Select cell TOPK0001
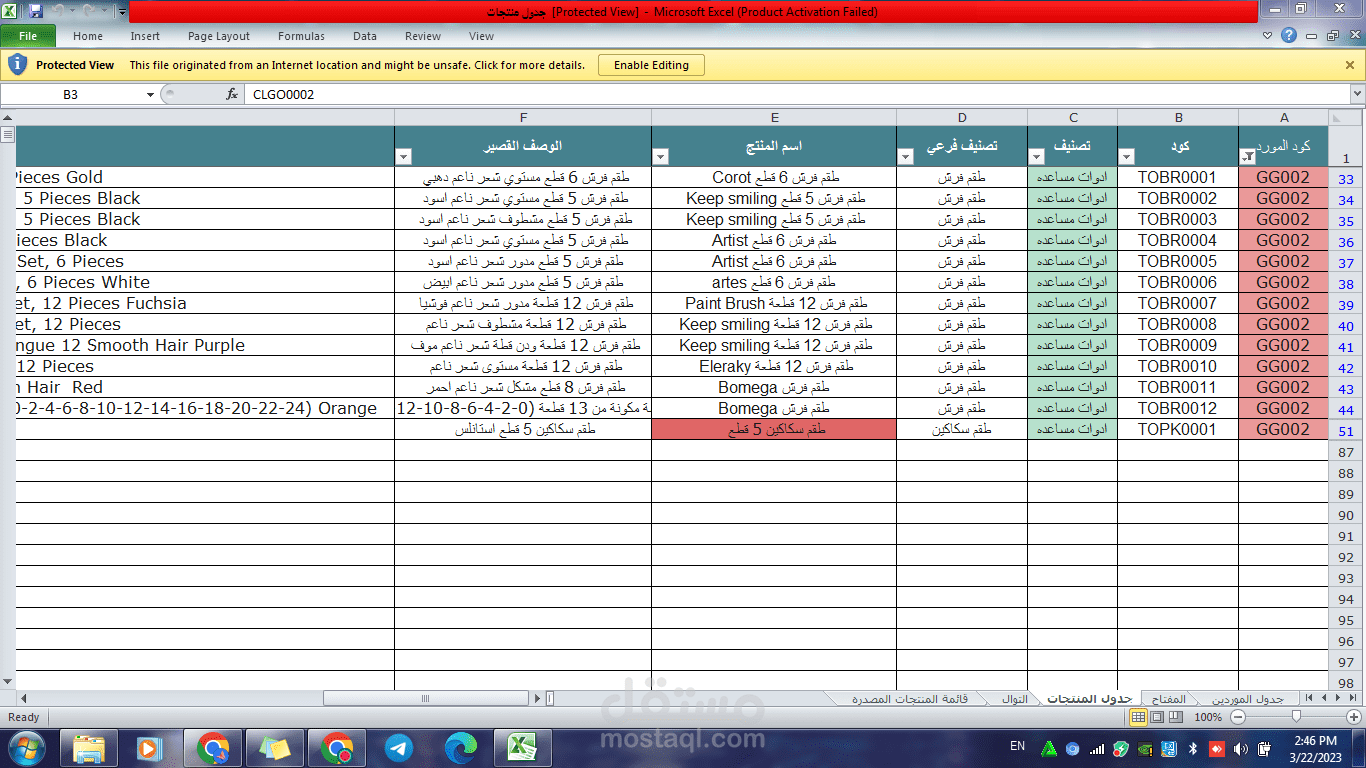Viewport: 1366px width, 768px height. (x=1177, y=429)
